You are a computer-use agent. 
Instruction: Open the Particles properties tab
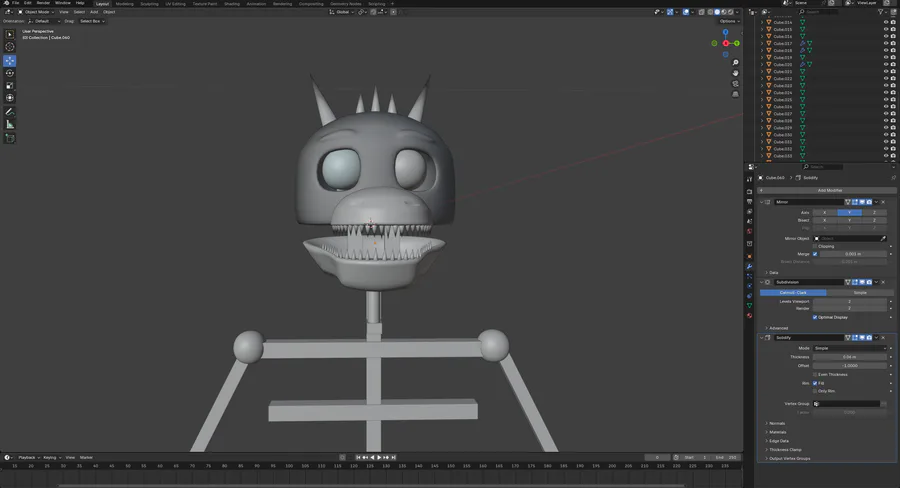point(749,276)
